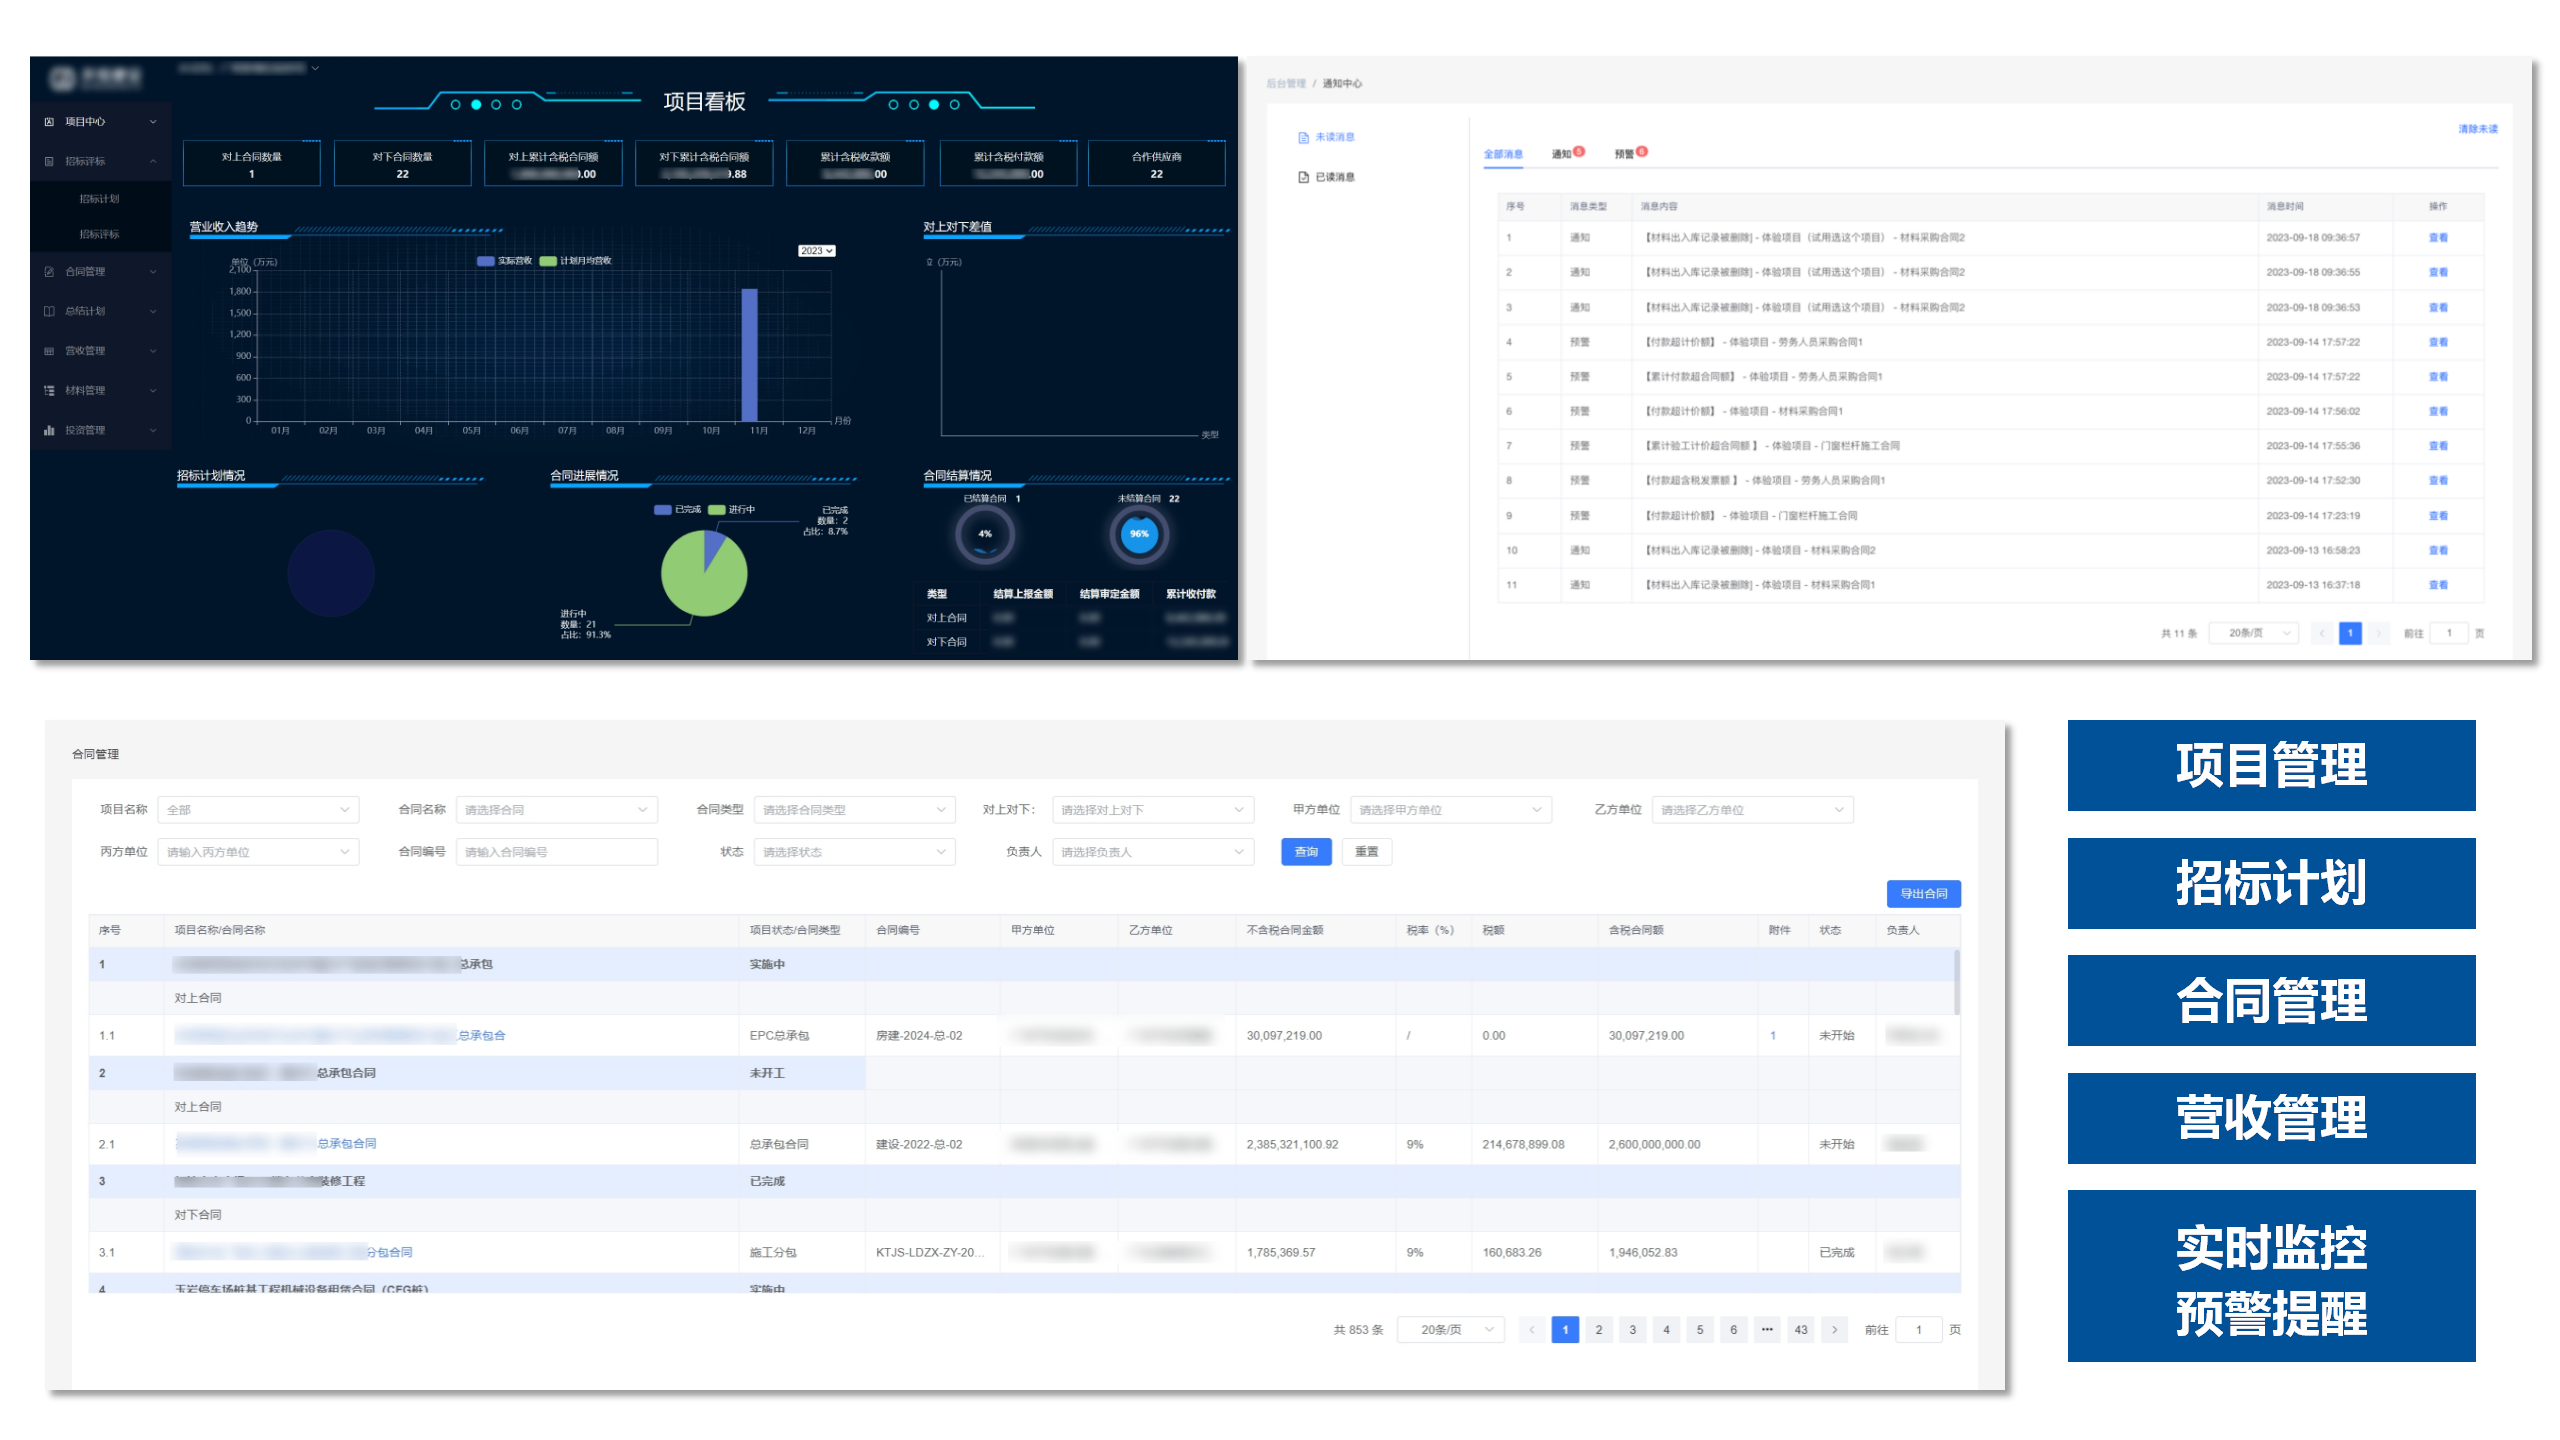Click the 未读消息 document icon

1303,138
